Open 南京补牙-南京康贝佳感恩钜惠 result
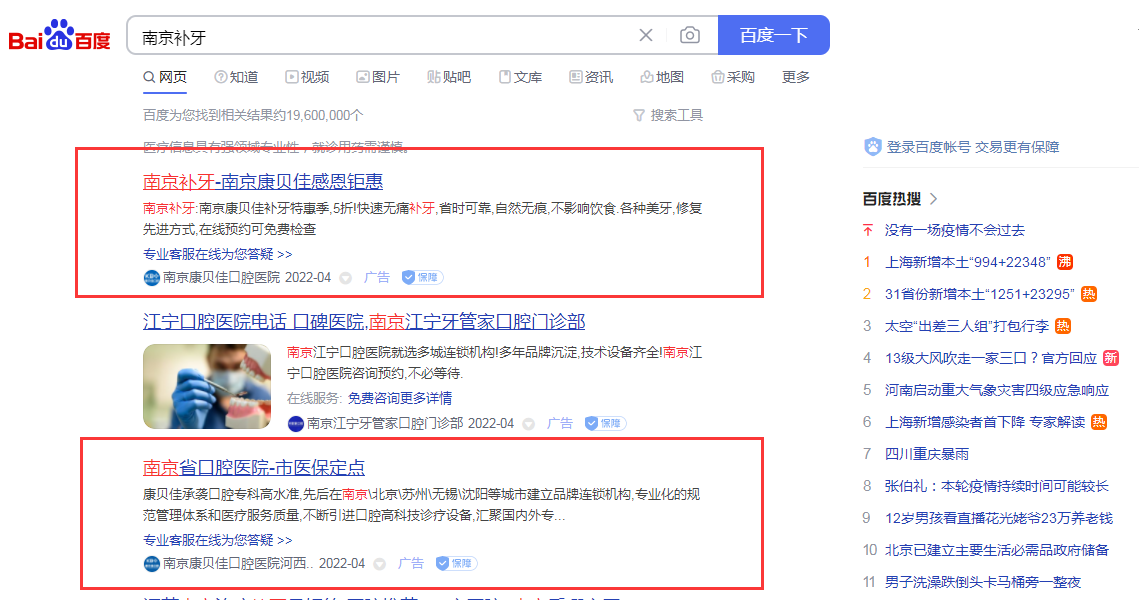 [263, 181]
